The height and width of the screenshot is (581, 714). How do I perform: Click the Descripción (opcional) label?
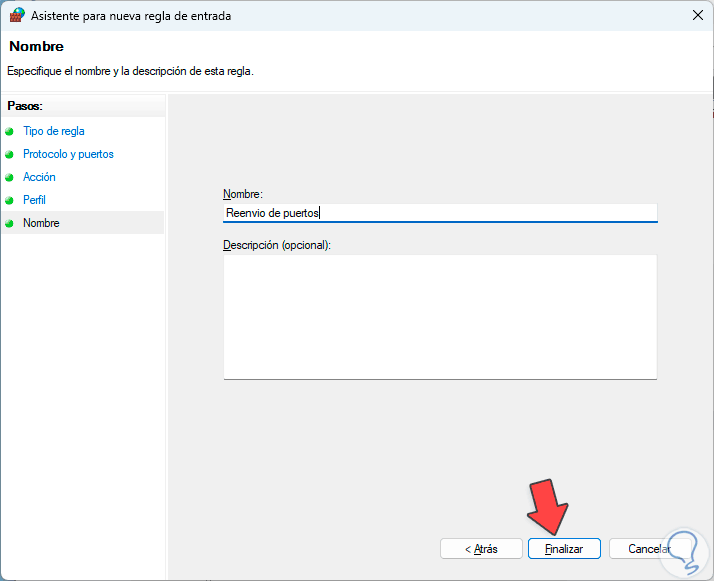tap(277, 245)
